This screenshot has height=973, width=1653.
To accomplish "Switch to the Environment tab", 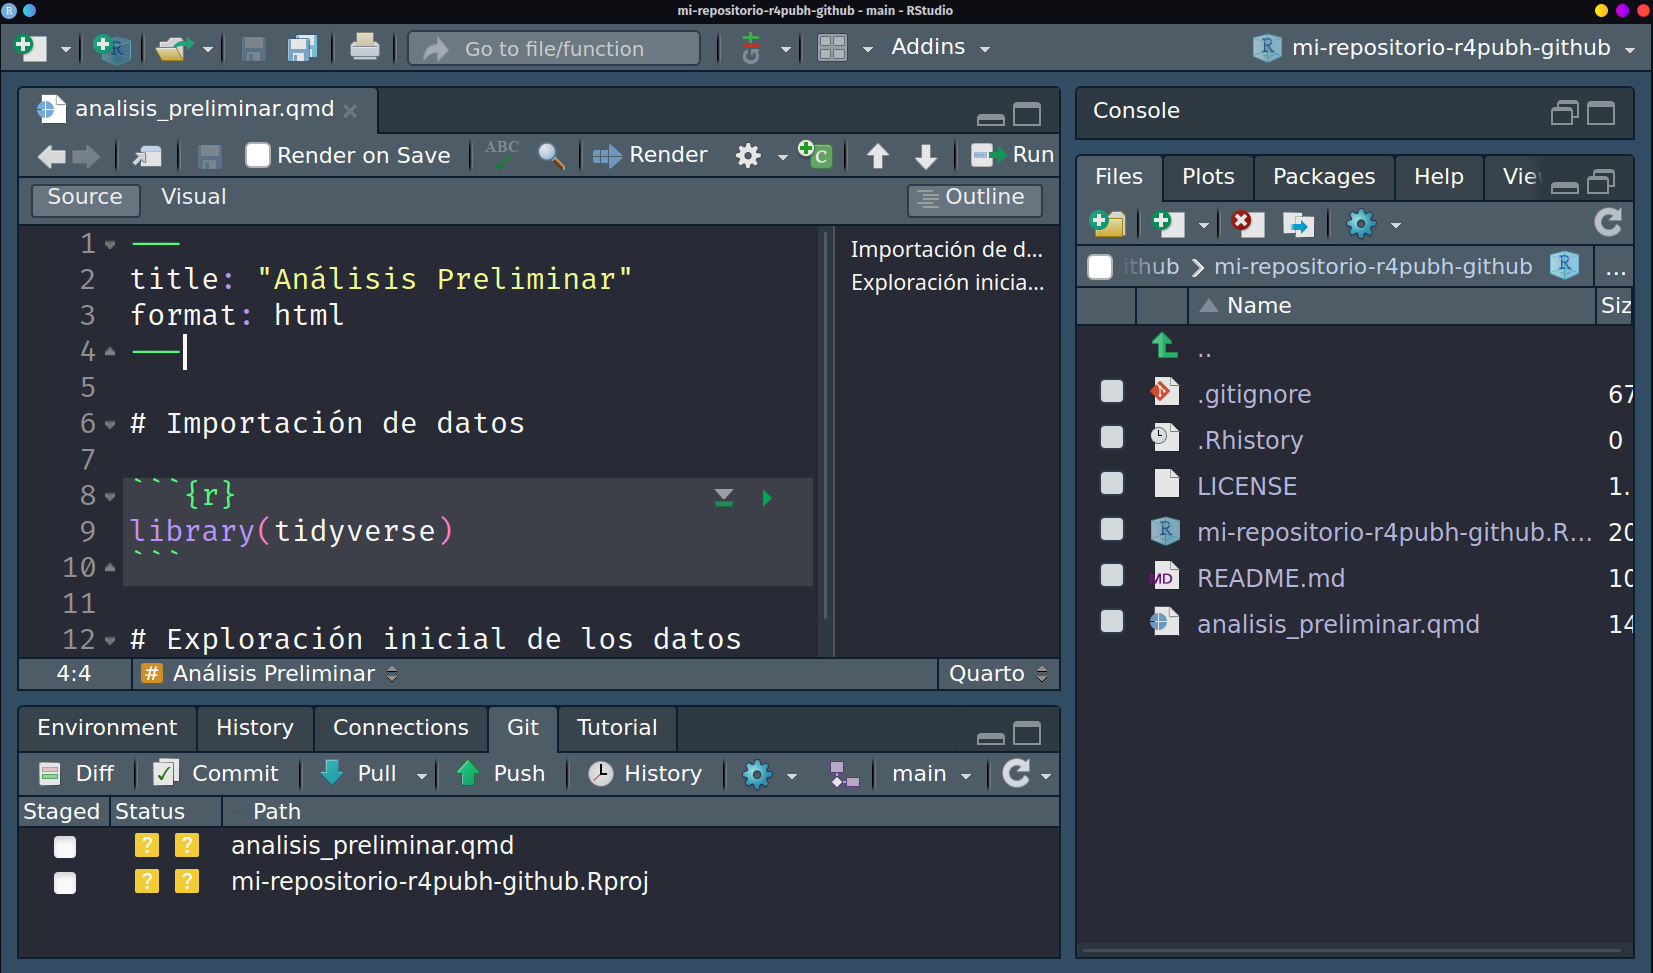I will coord(107,728).
